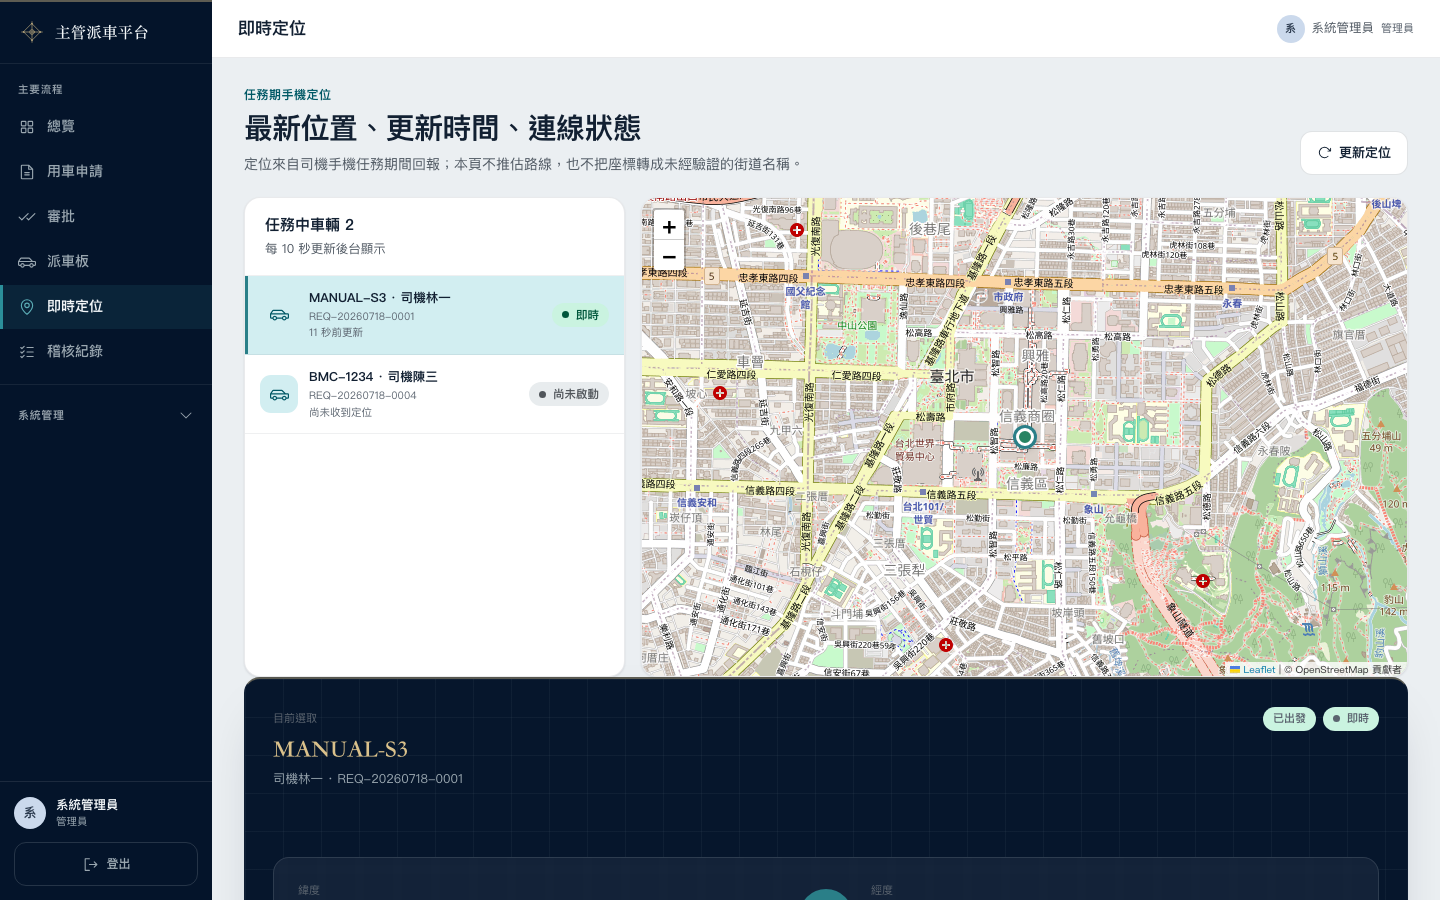This screenshot has width=1440, height=900.
Task: Select 即時定位 sidebar entry
Action: [x=106, y=307]
